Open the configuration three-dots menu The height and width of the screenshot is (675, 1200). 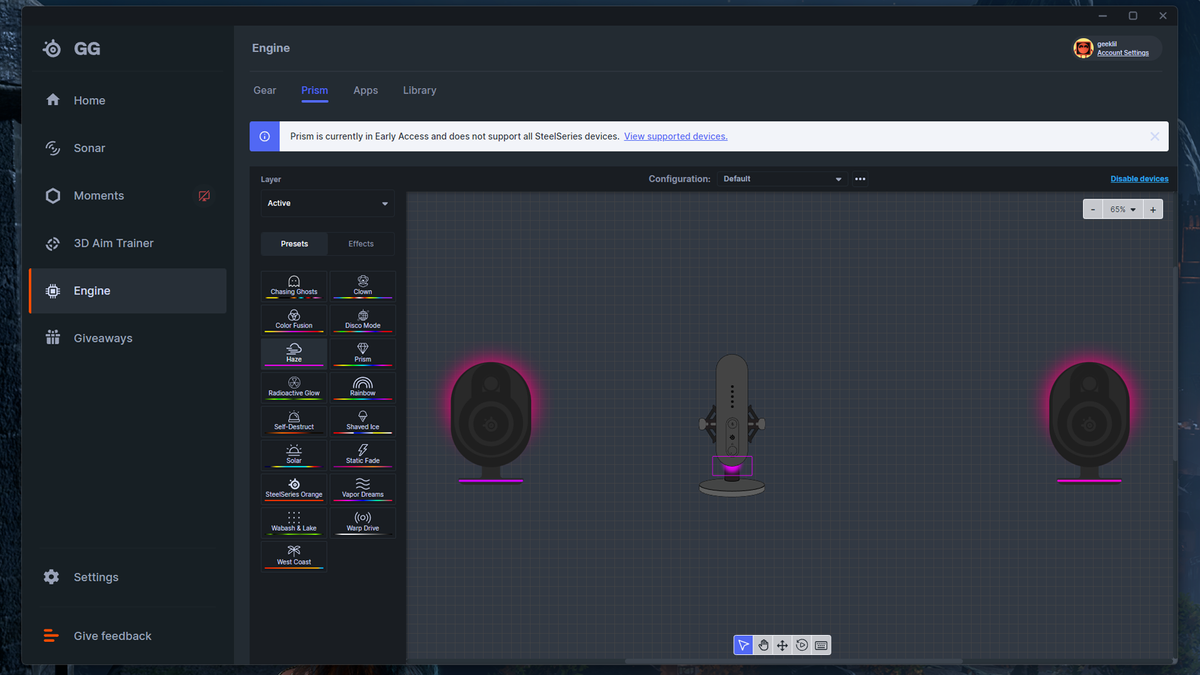860,179
